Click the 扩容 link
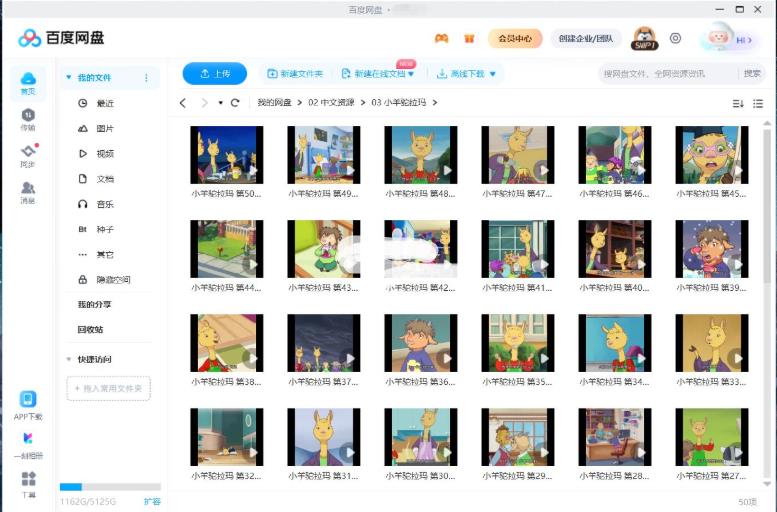 pyautogui.click(x=152, y=502)
